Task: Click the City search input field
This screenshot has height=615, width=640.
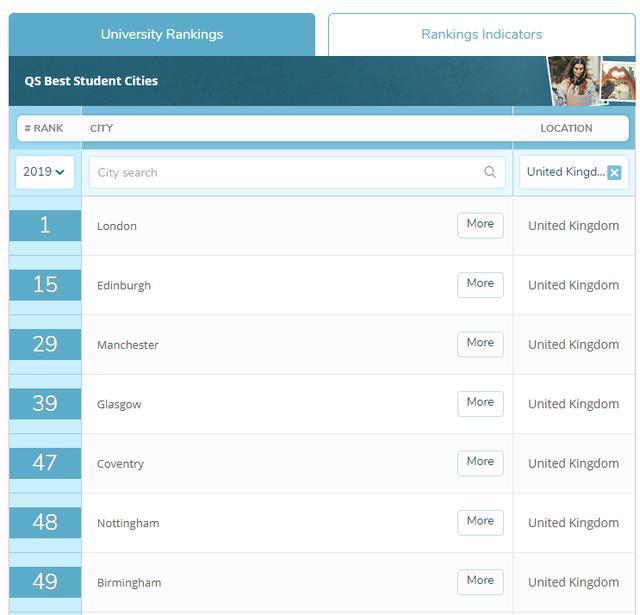Action: pos(297,173)
